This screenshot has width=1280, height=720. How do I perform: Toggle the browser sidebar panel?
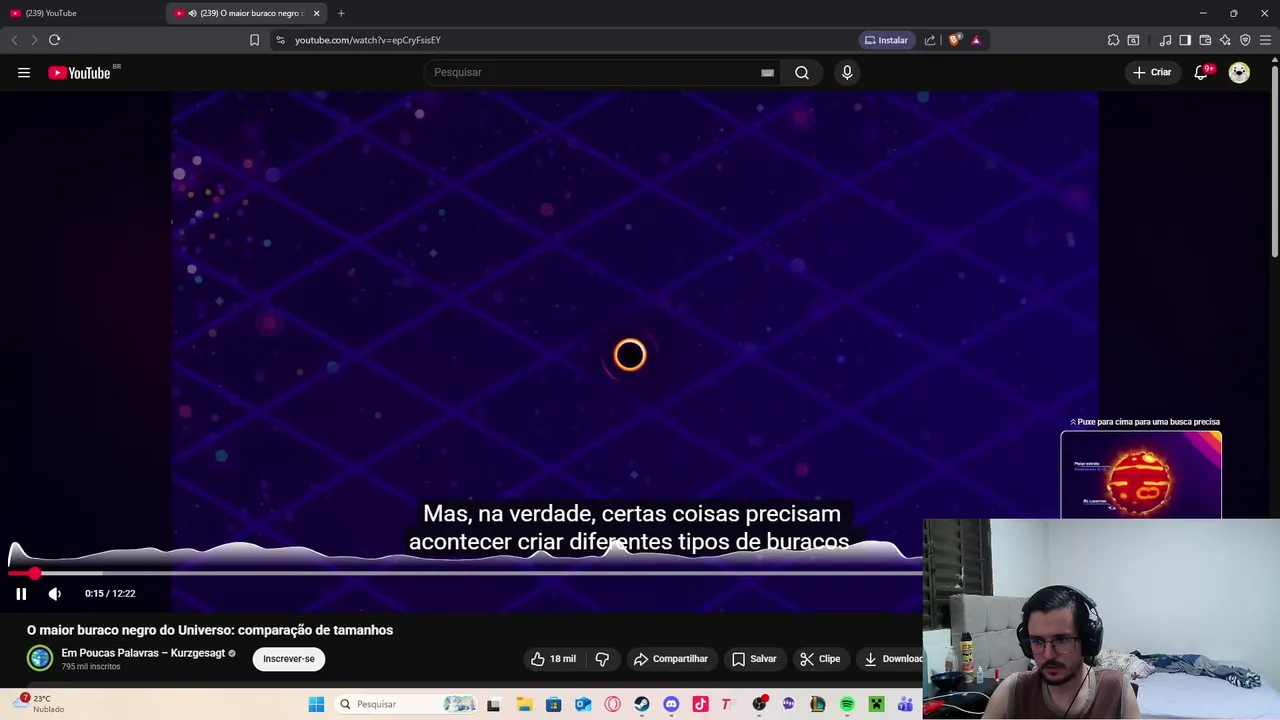(1185, 40)
